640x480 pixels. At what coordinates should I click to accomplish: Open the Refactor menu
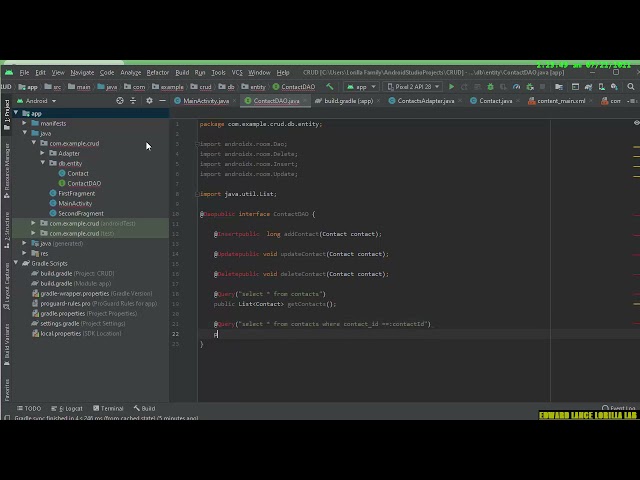pos(158,73)
